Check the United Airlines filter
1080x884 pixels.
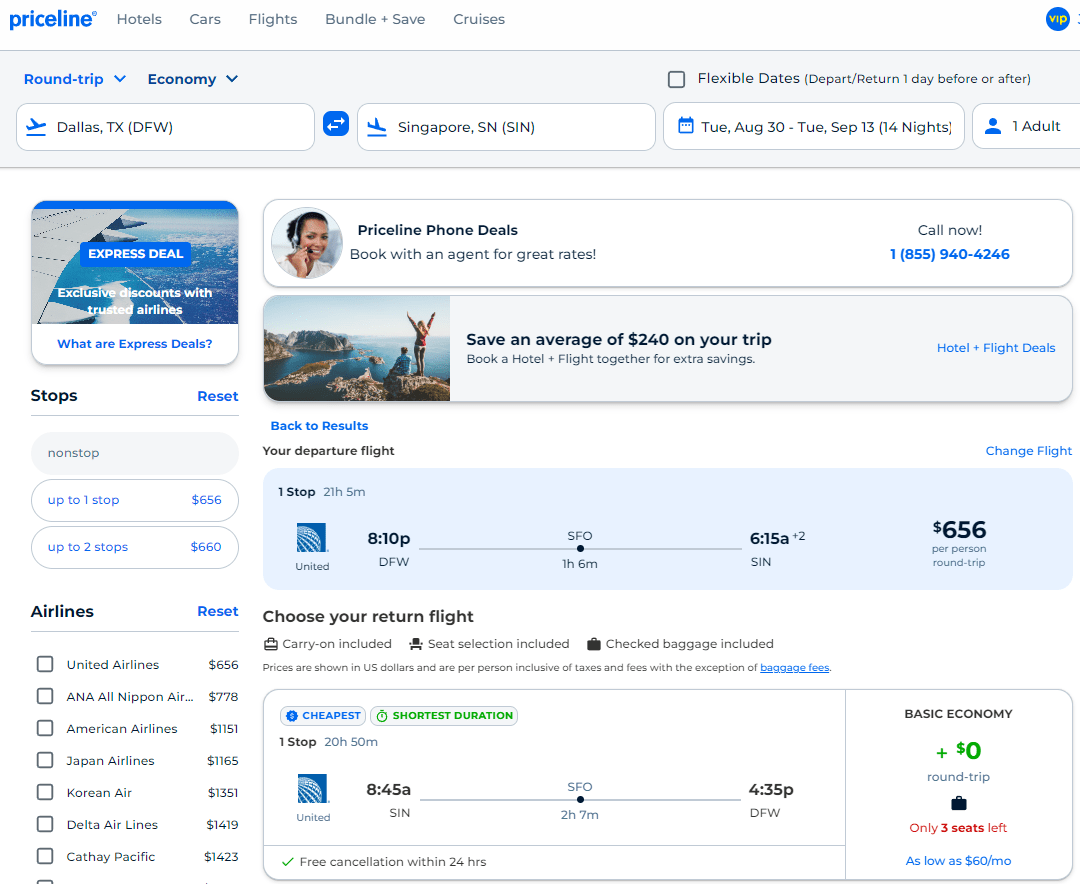[44, 664]
